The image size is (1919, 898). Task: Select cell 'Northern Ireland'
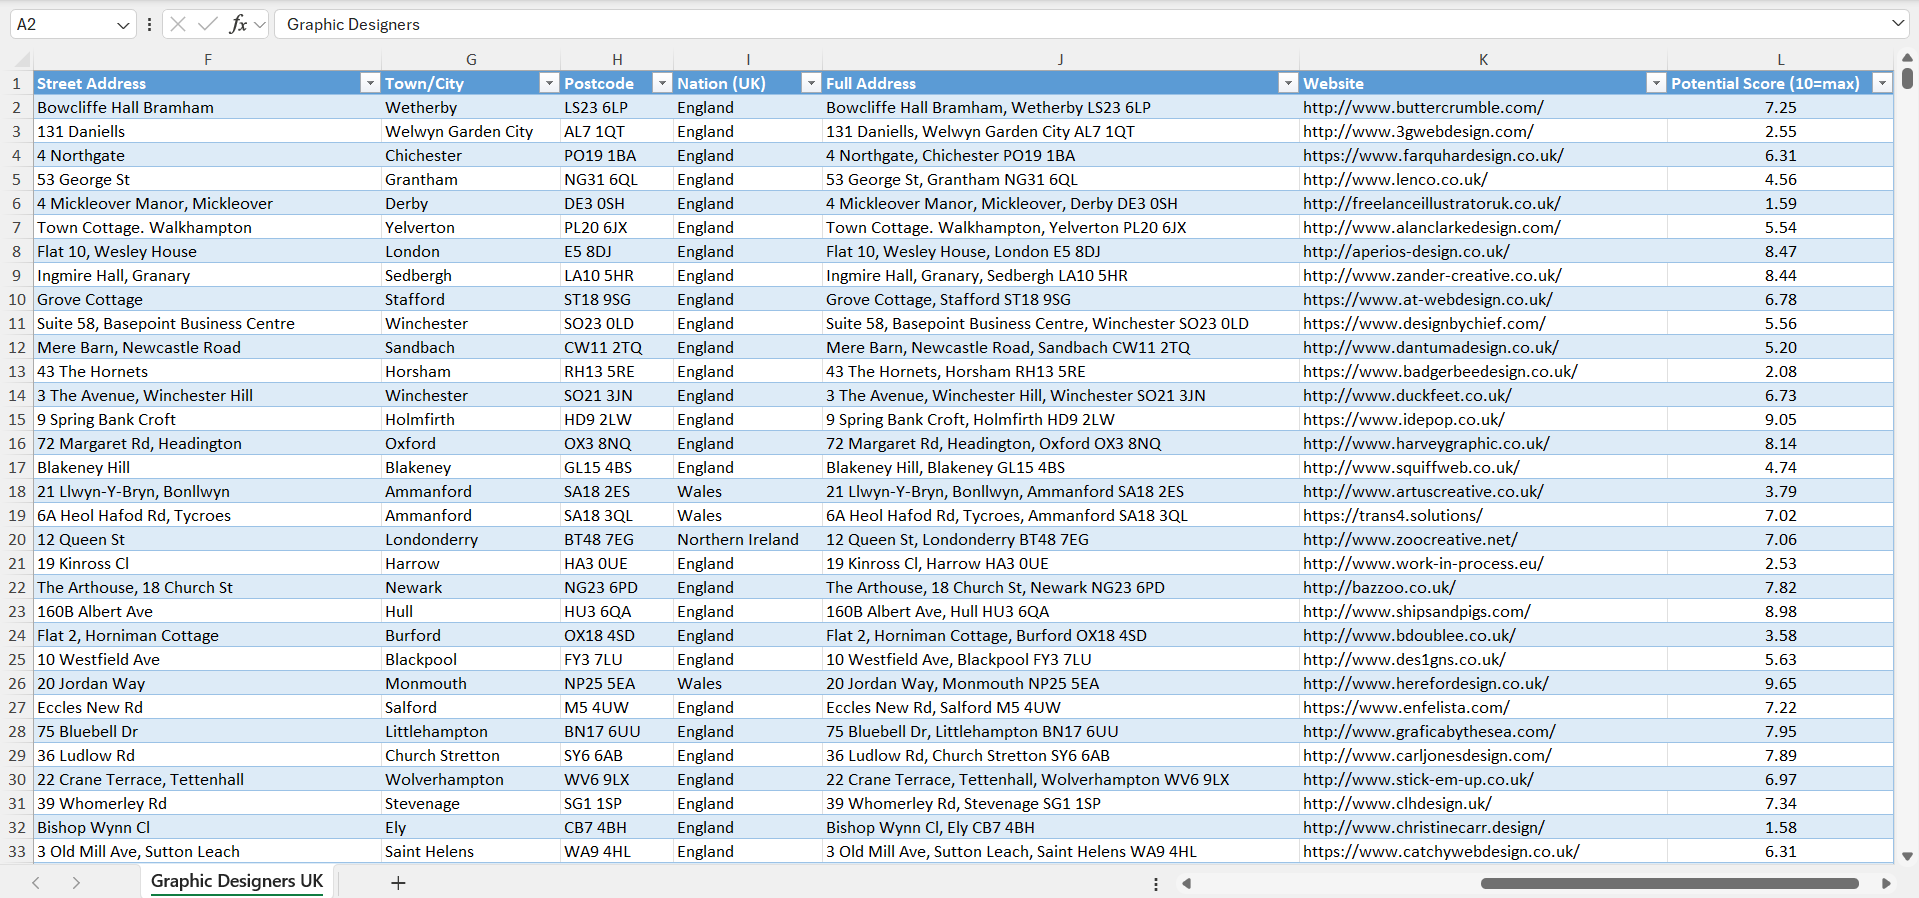747,540
